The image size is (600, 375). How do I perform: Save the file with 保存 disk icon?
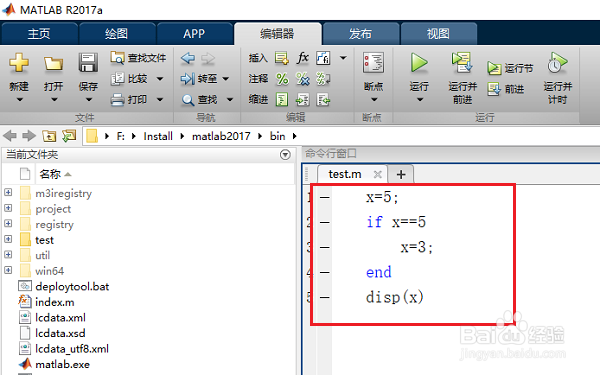(88, 63)
